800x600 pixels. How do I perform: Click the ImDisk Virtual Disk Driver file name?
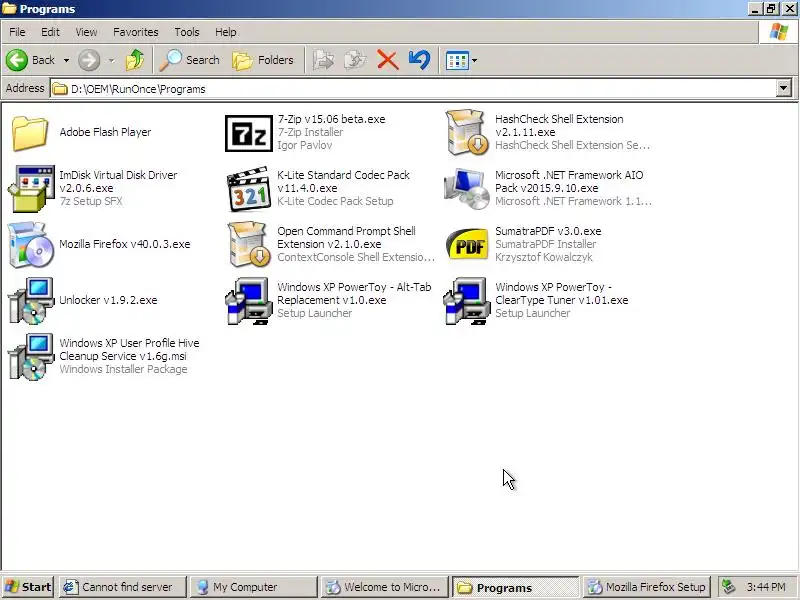118,181
